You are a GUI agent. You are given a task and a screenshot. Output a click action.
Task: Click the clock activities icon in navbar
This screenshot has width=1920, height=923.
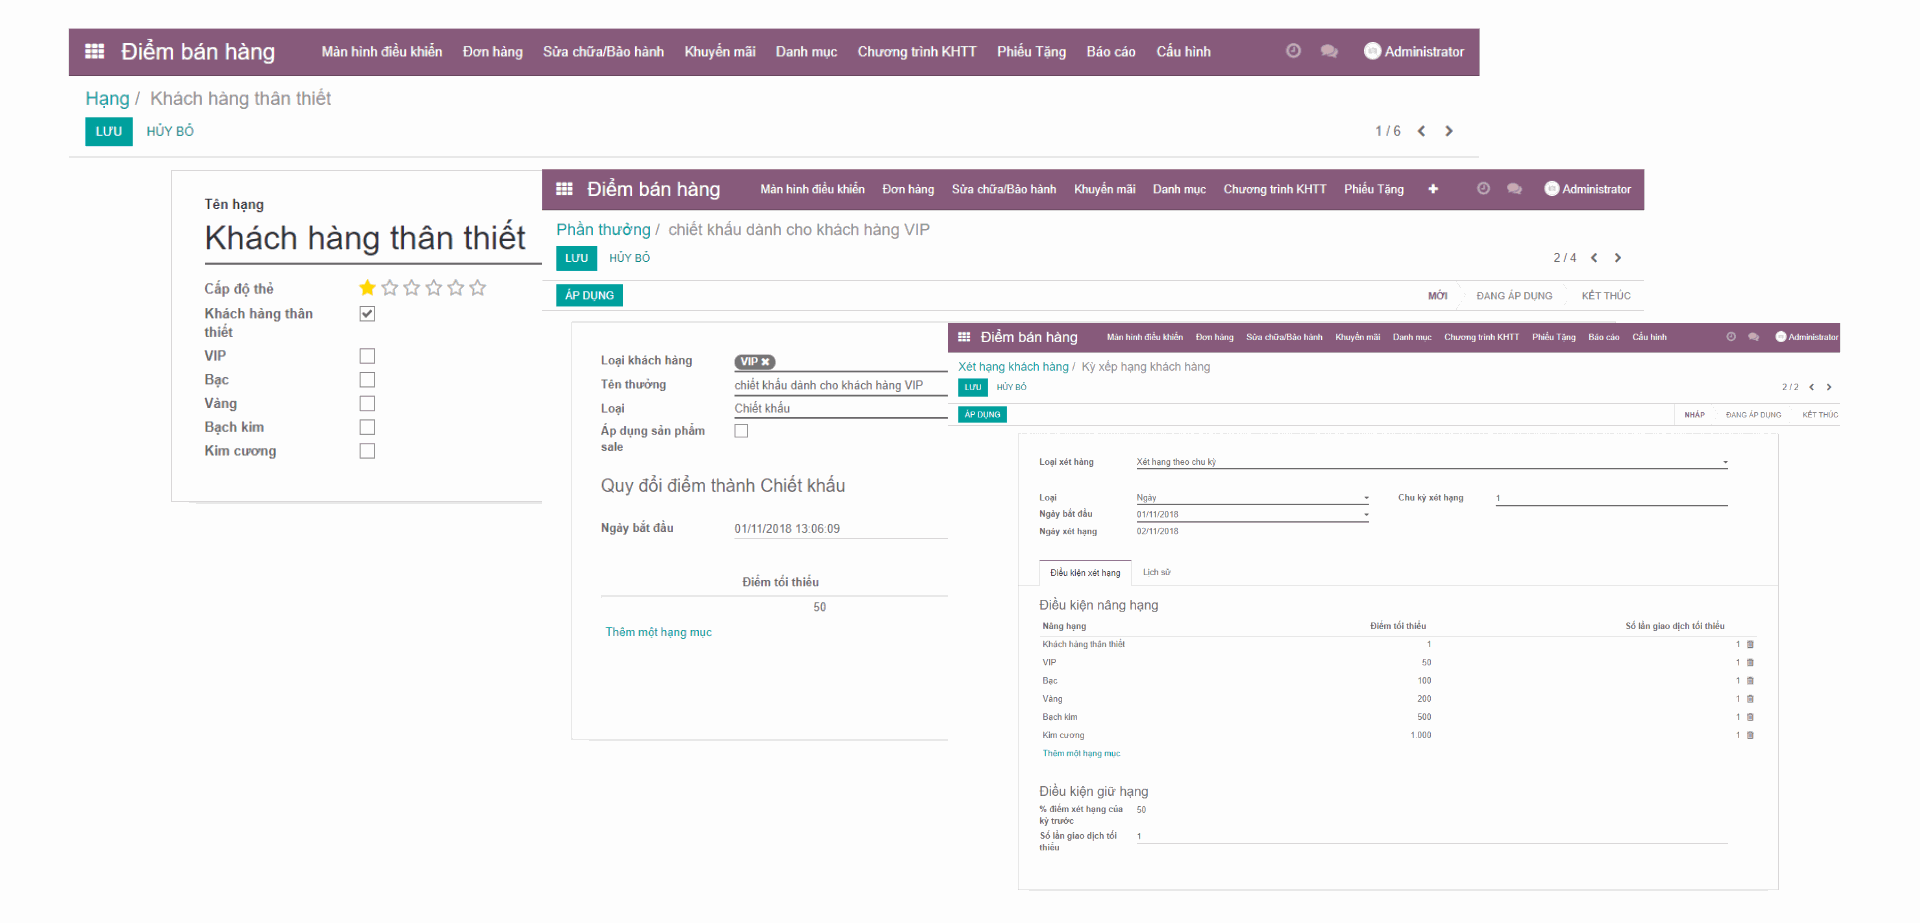[1293, 50]
